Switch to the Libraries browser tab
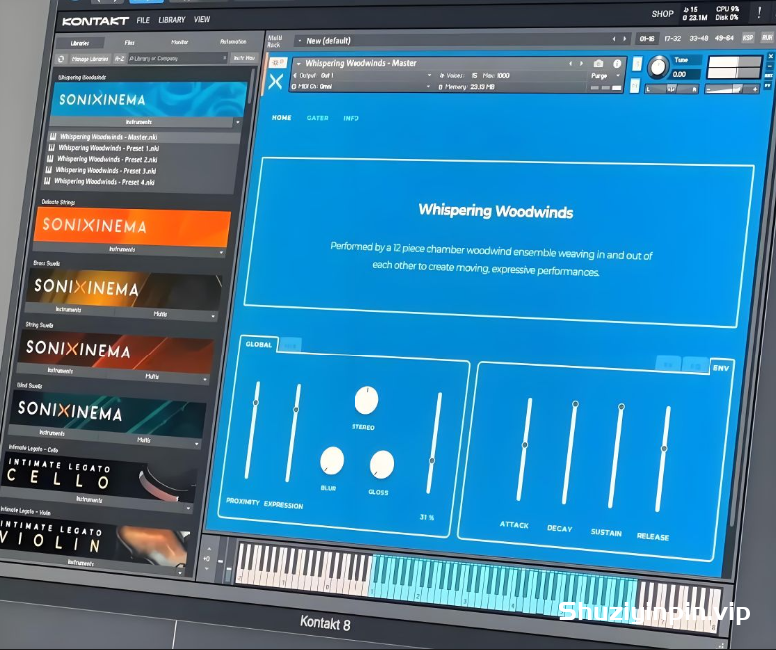 [x=80, y=43]
